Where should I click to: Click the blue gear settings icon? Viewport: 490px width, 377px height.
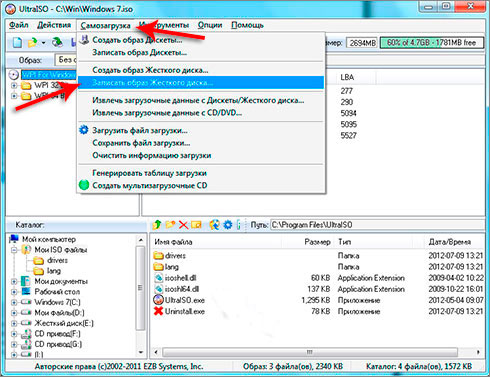228,225
